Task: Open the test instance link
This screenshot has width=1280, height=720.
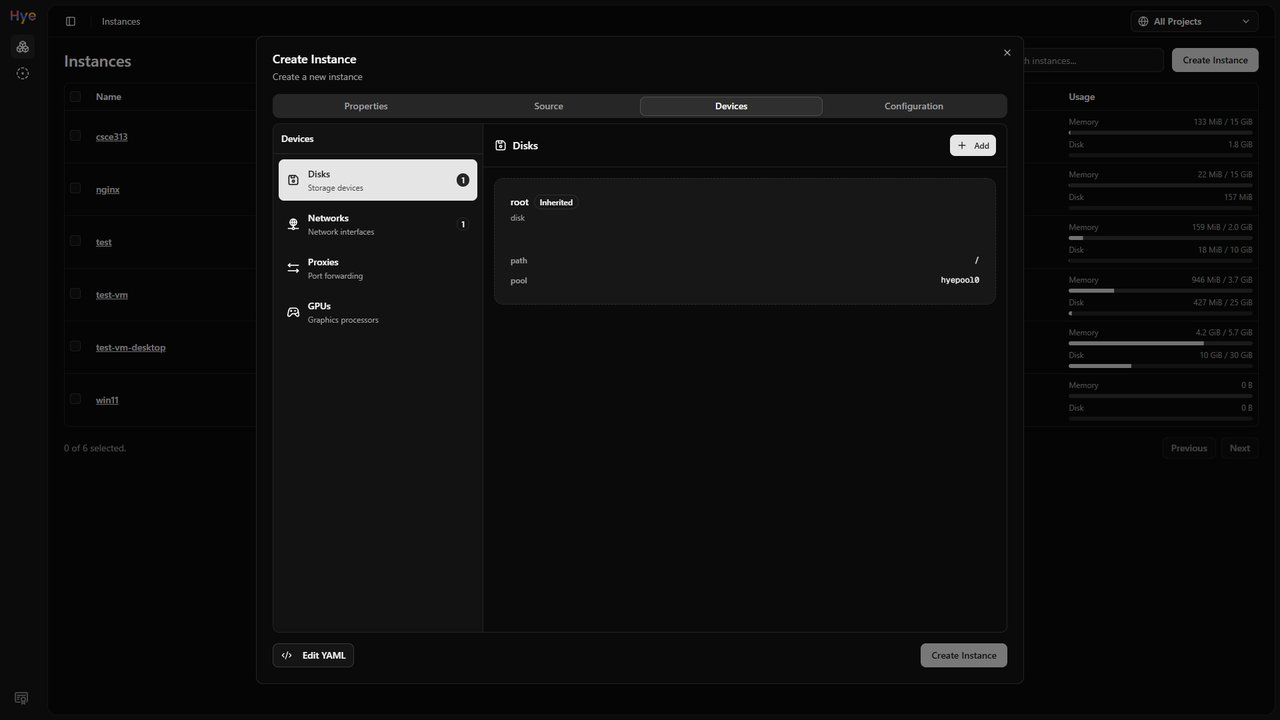Action: coord(104,242)
